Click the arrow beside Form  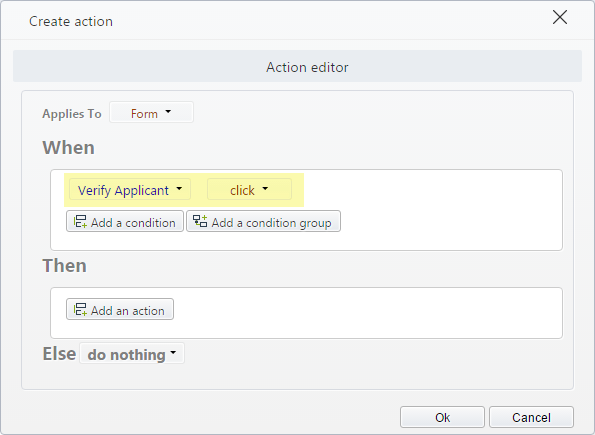pyautogui.click(x=168, y=112)
